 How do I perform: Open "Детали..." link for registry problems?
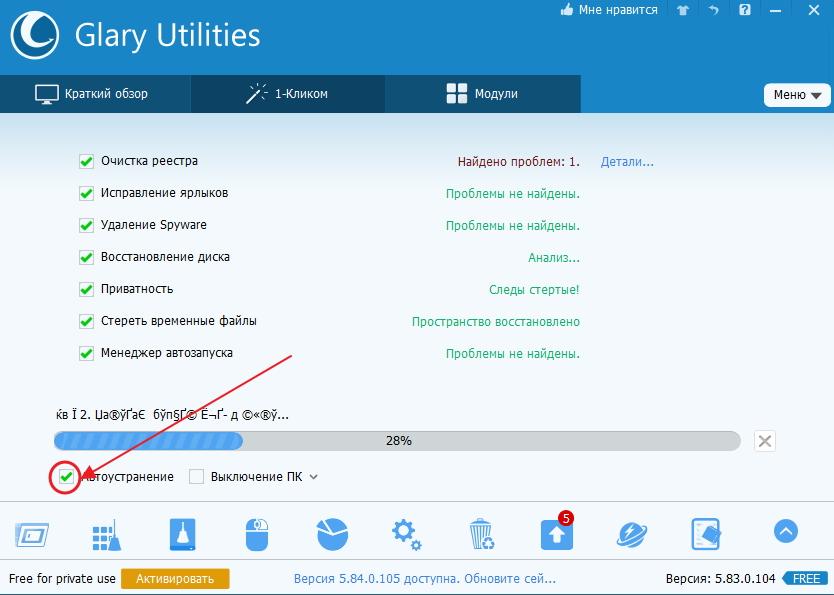tap(627, 162)
